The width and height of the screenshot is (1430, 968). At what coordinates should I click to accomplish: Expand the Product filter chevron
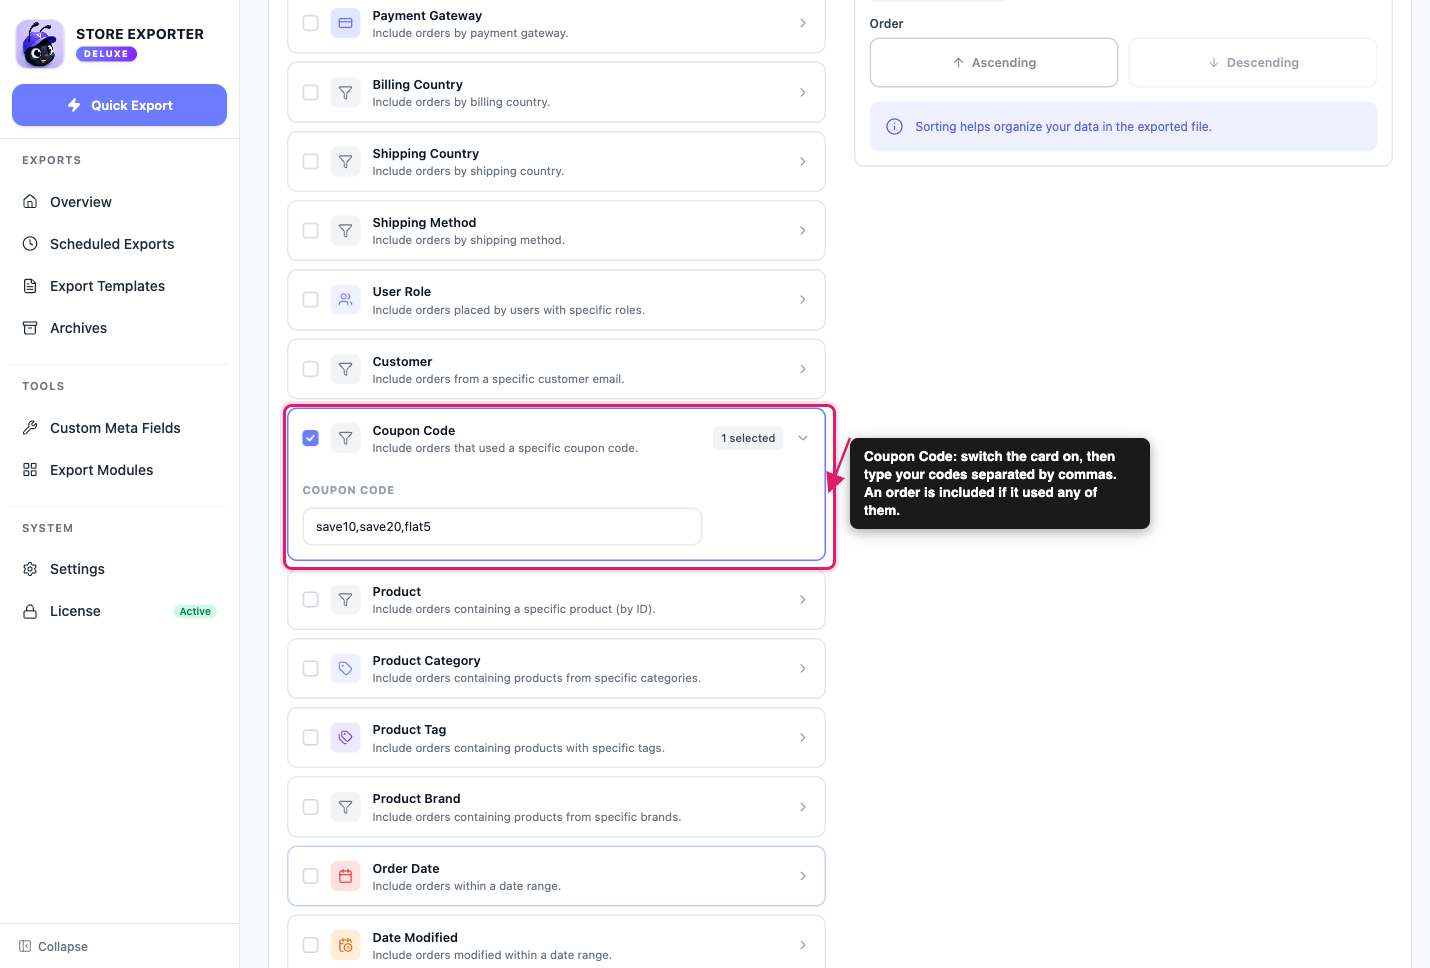click(x=803, y=600)
